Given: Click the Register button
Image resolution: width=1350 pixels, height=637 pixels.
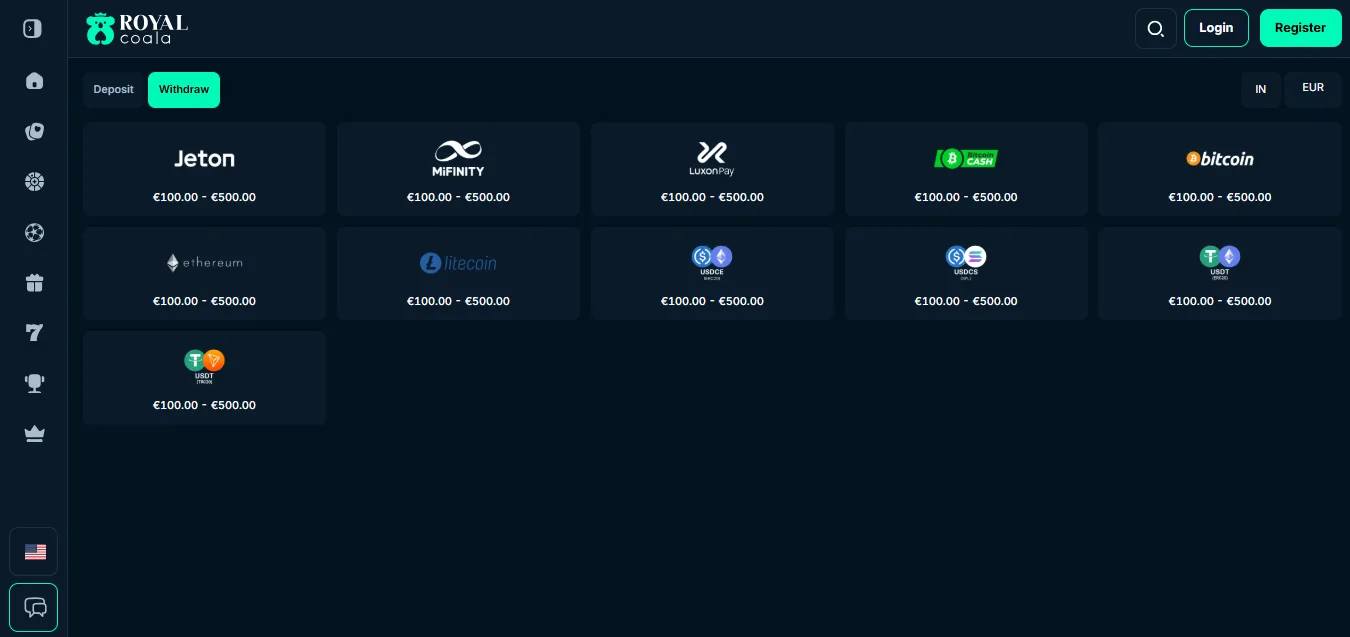Looking at the screenshot, I should tap(1300, 28).
